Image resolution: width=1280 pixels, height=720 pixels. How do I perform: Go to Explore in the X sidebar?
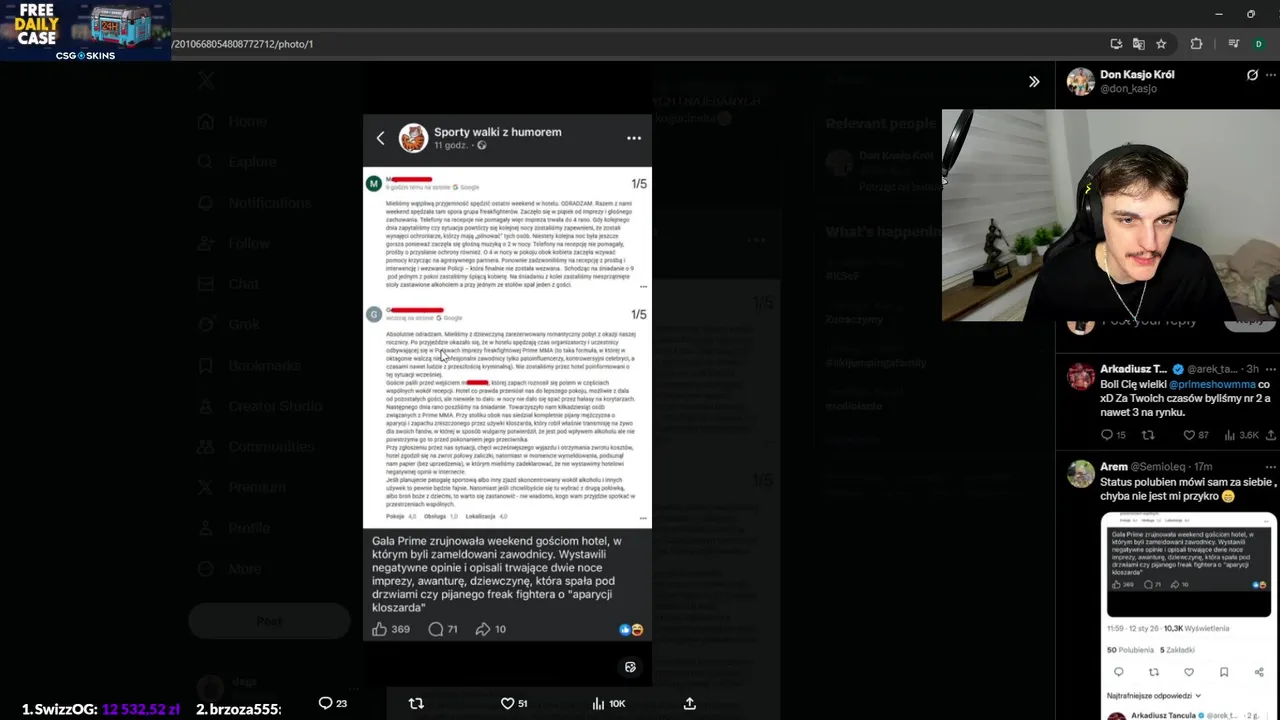[238, 162]
